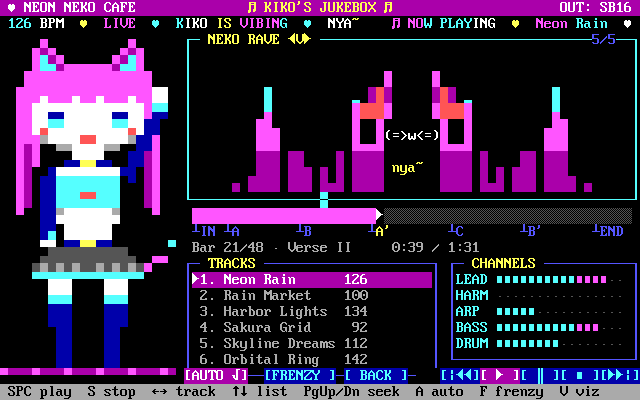Click the NEKO RAVE visualizer switch arrows
Image resolution: width=640 pixels, height=400 pixels.
click(300, 39)
